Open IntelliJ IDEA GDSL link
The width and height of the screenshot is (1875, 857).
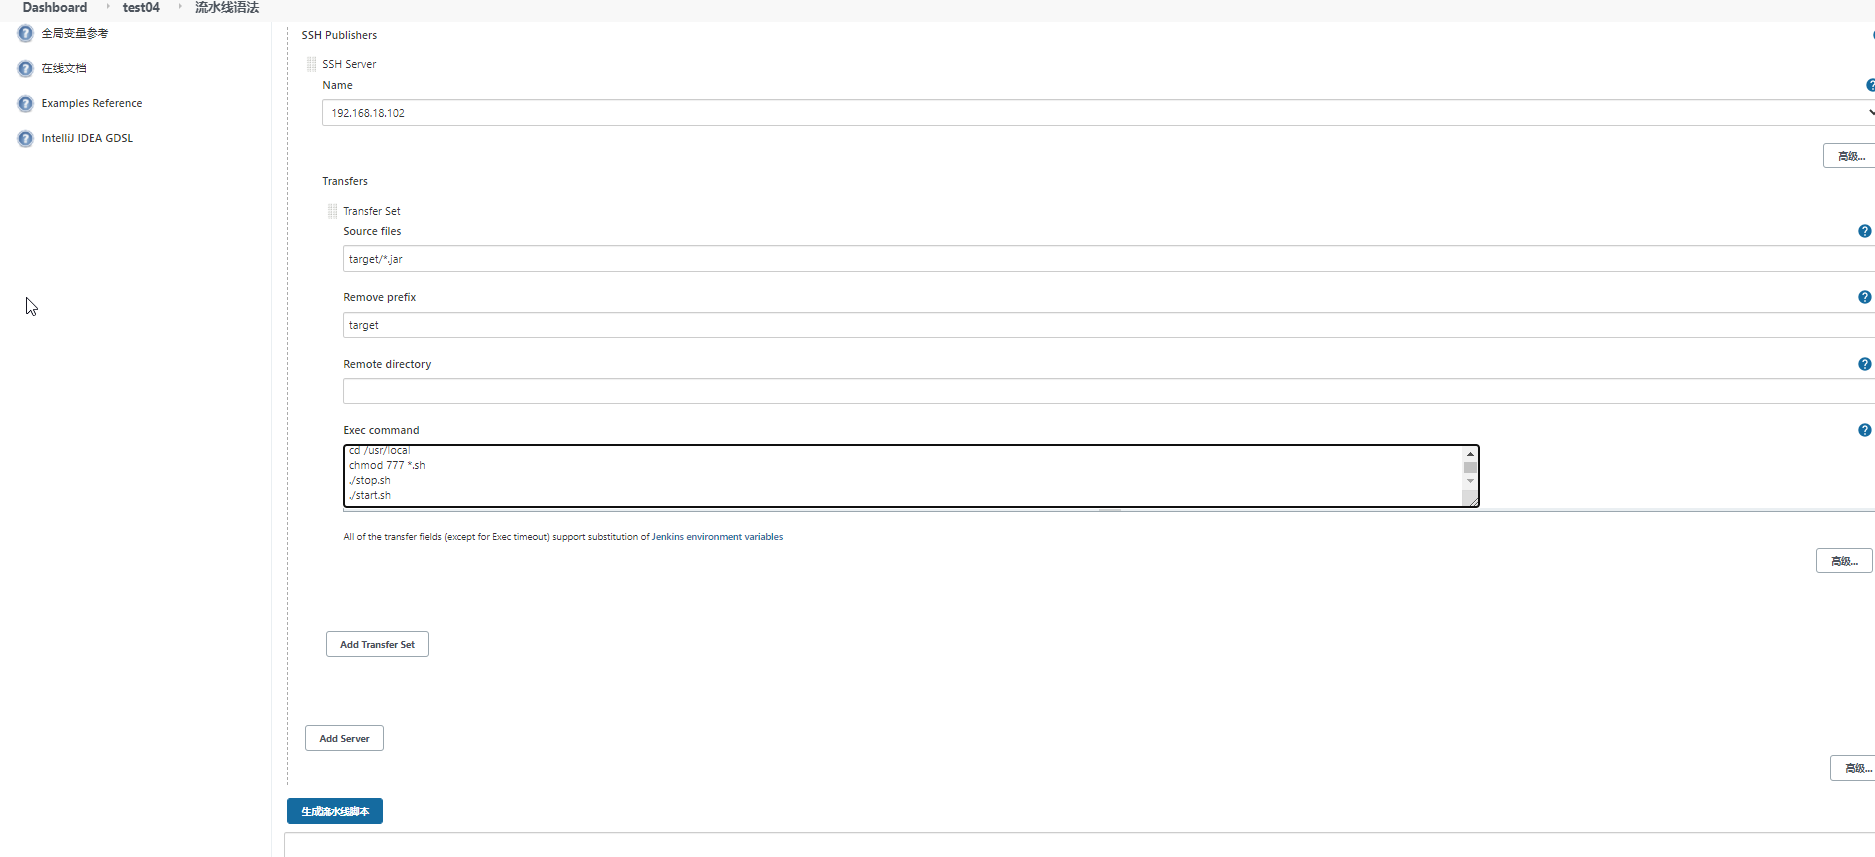click(87, 138)
